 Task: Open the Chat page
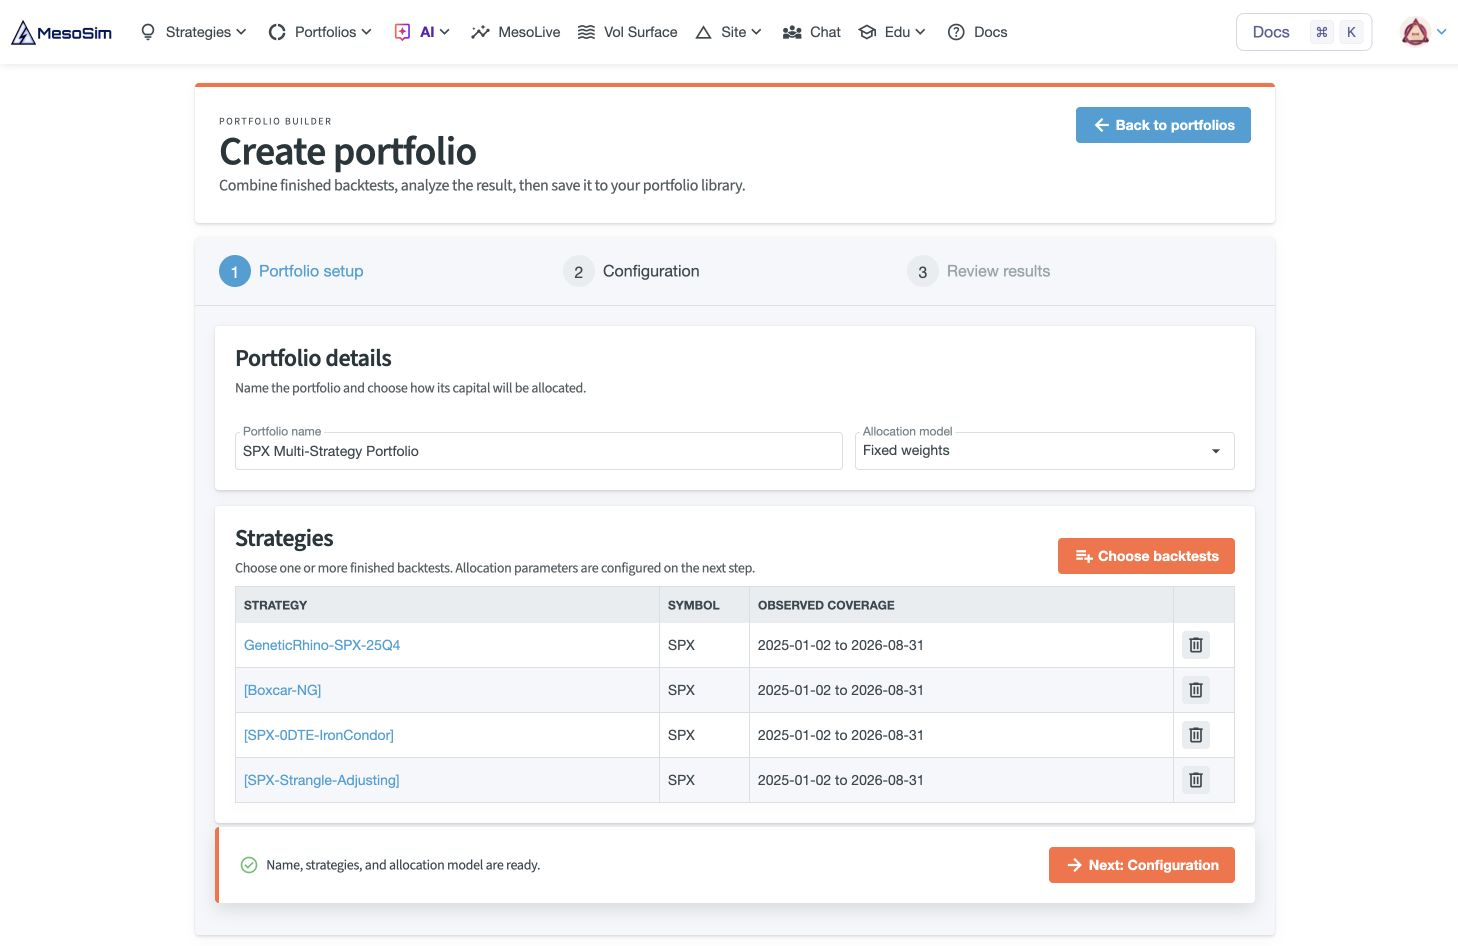(811, 32)
